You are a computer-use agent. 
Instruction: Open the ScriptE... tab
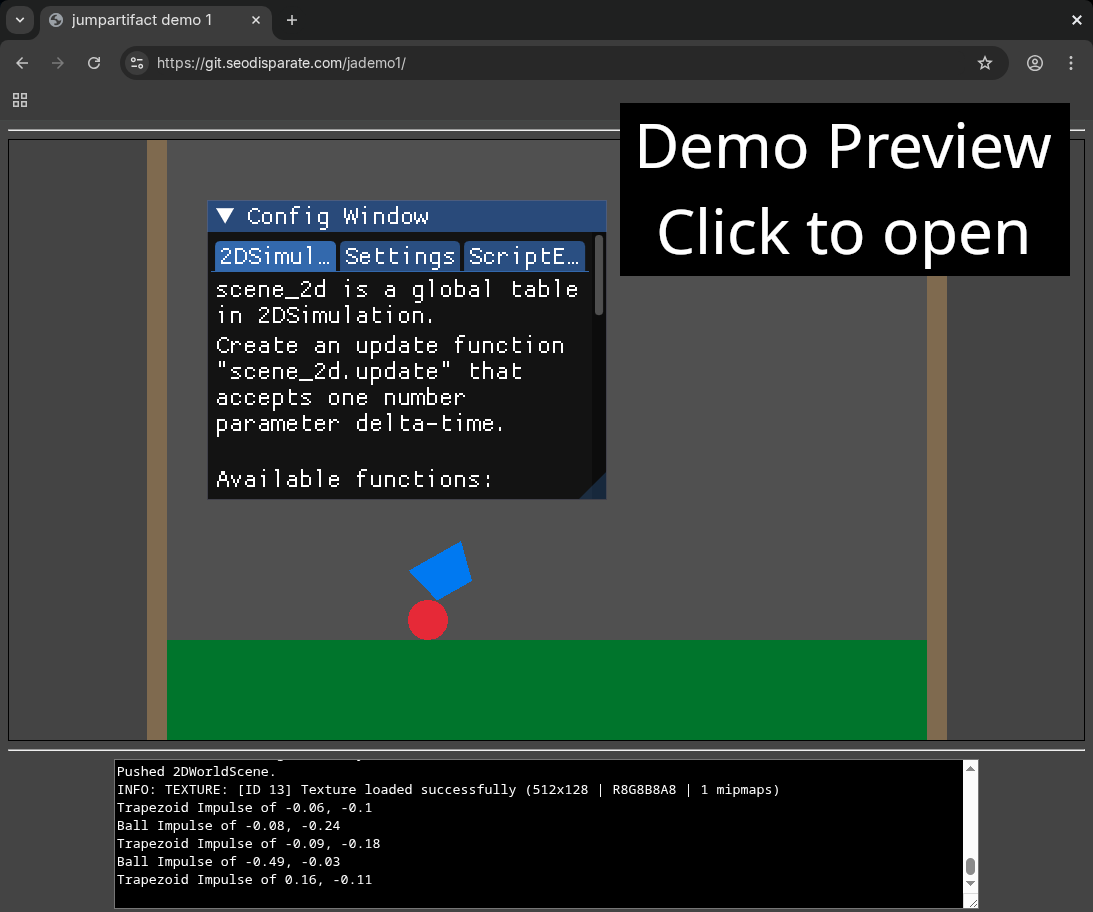[x=524, y=256]
